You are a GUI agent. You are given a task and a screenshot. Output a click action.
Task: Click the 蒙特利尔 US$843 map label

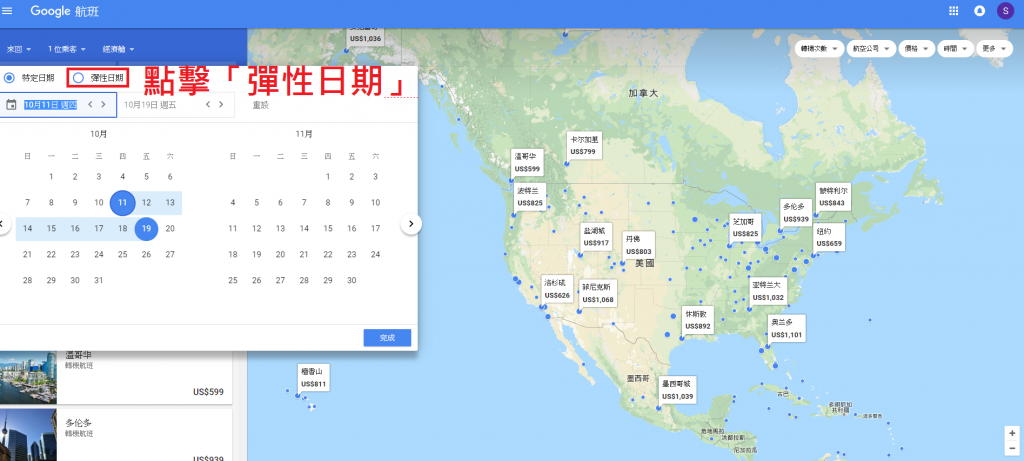click(833, 197)
